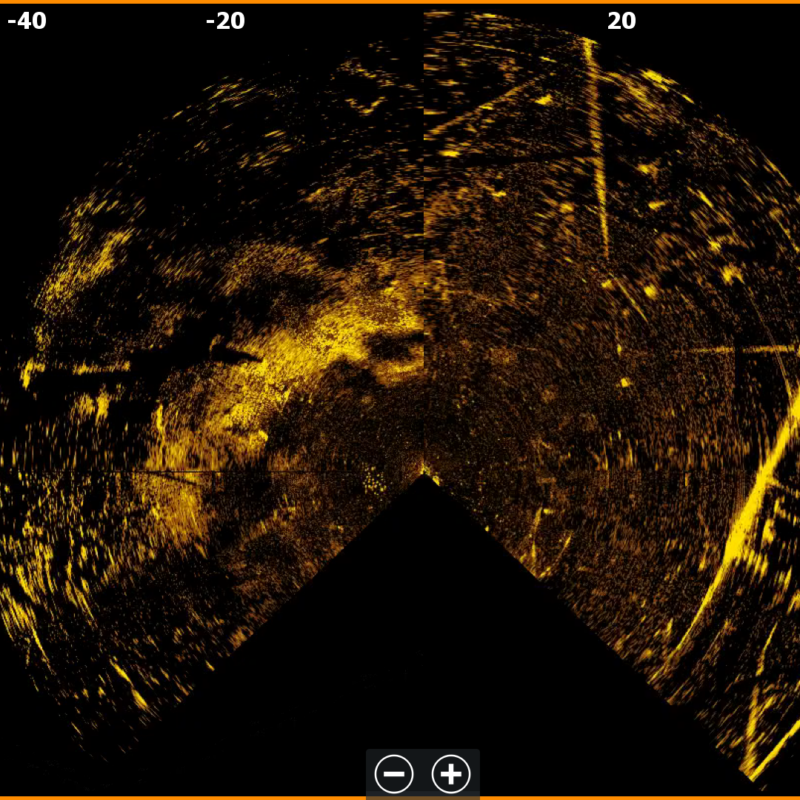Tap the bright return at the far left edge
This screenshot has width=800, height=800.
[27, 374]
